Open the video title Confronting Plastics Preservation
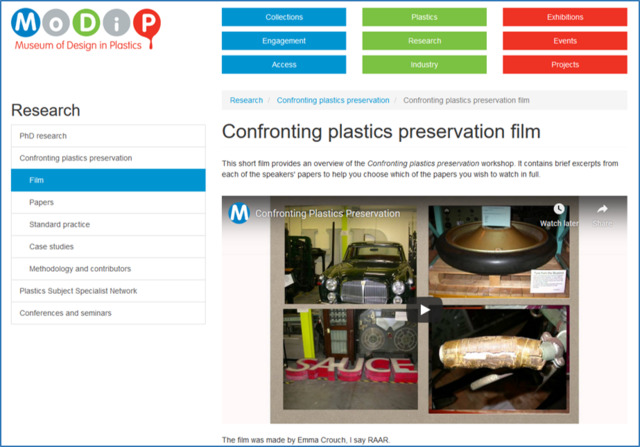Image resolution: width=640 pixels, height=447 pixels. (327, 213)
